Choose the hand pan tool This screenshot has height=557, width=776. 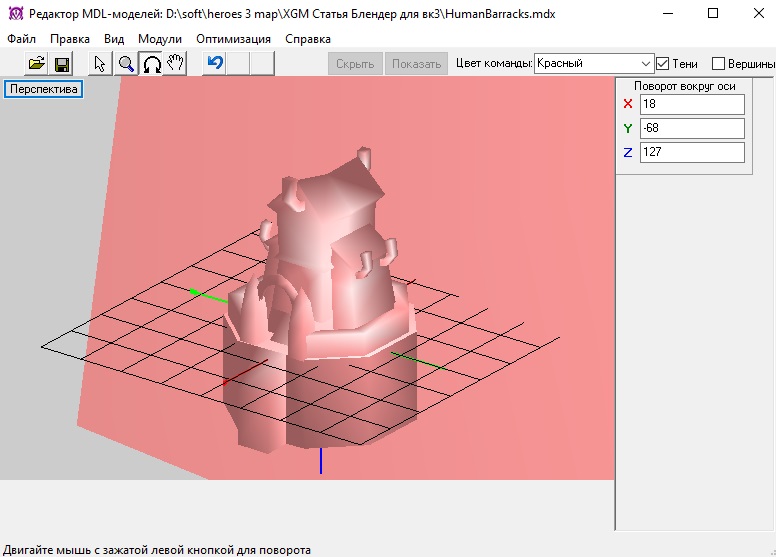pyautogui.click(x=175, y=63)
